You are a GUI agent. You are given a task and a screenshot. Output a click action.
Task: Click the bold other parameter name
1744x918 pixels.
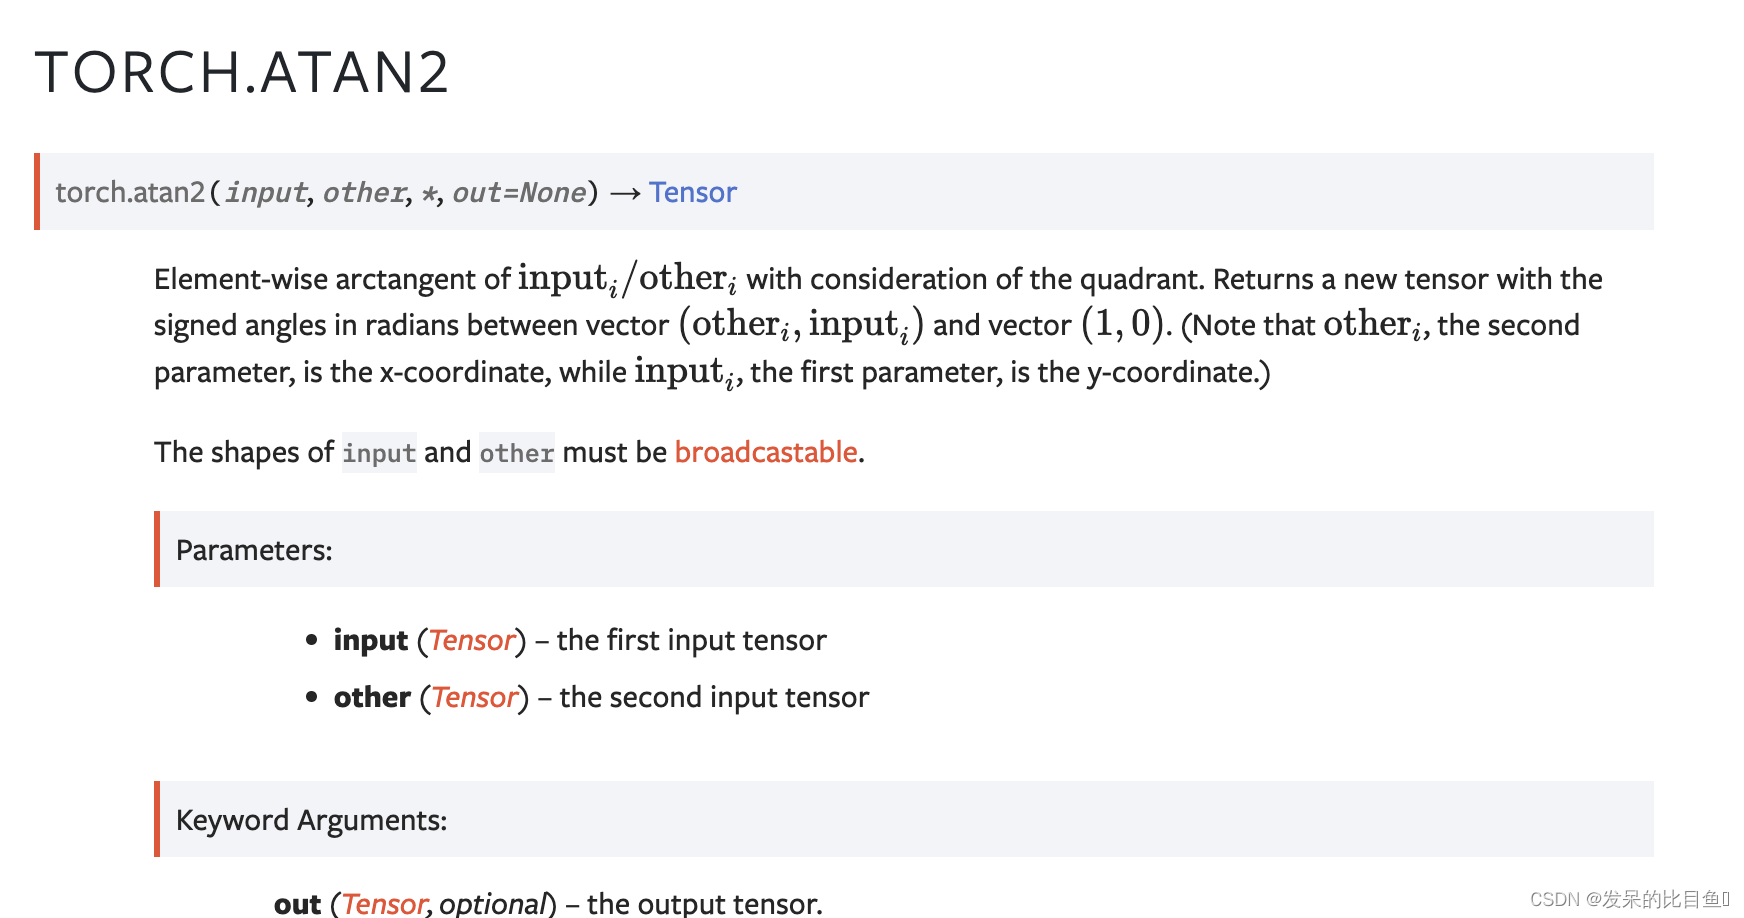click(372, 697)
